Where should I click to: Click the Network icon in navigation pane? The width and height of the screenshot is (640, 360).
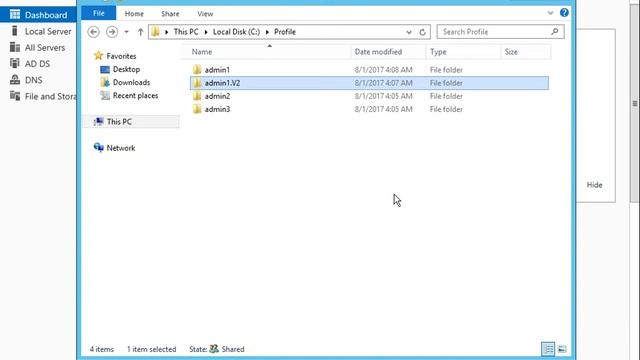98,147
